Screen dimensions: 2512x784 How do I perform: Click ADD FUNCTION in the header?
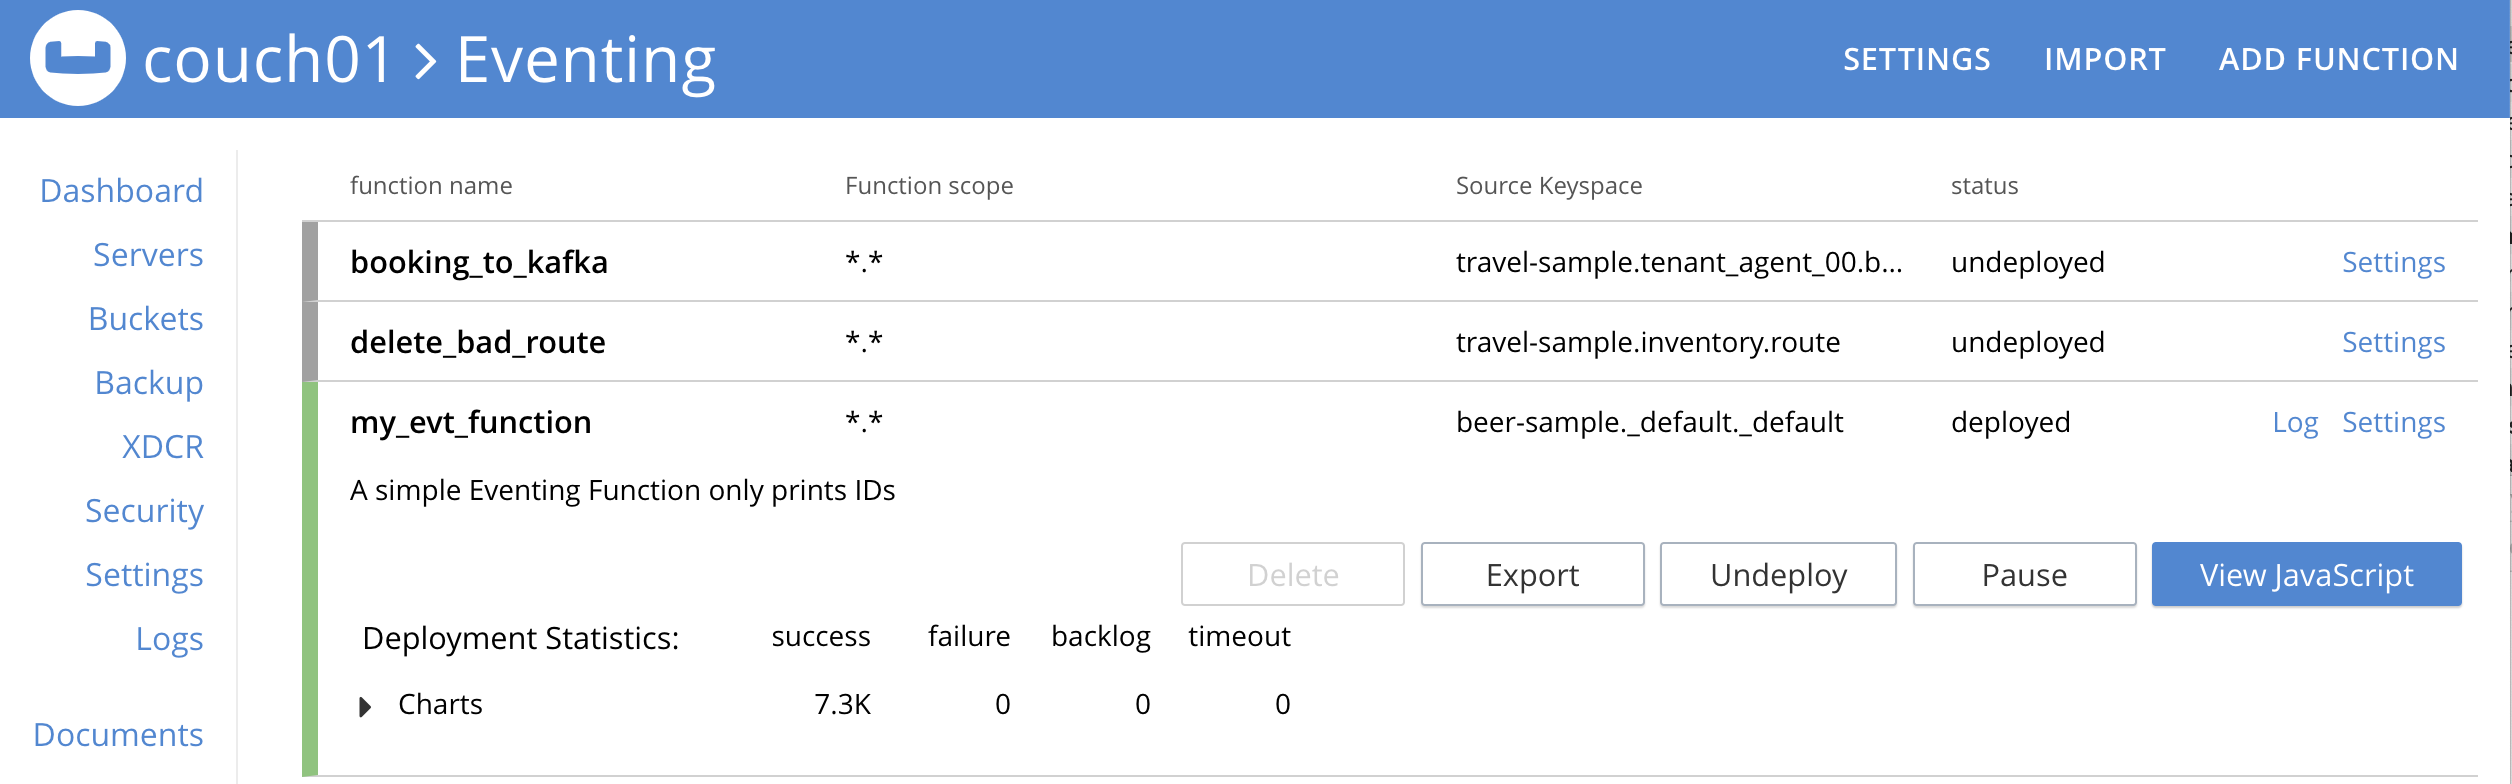point(2338,60)
